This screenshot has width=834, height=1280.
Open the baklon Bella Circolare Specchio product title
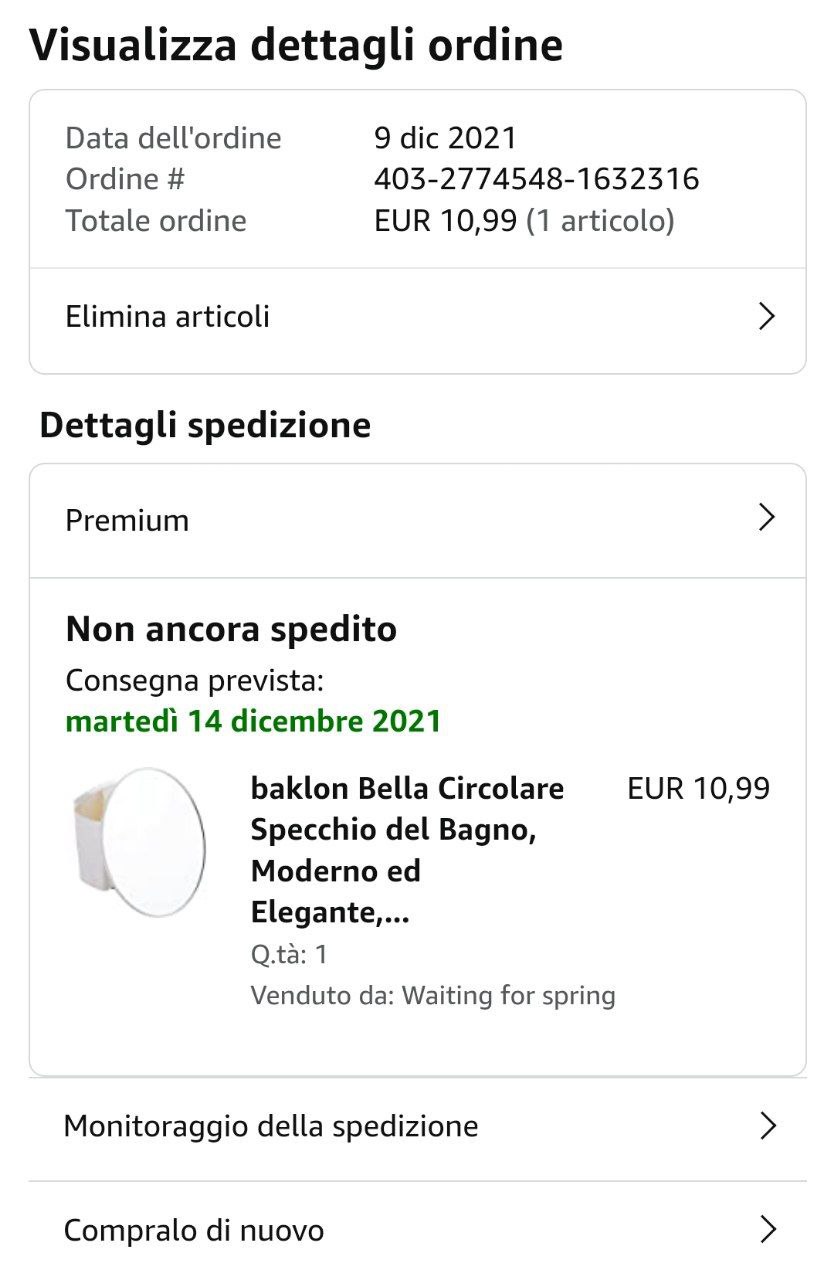click(x=407, y=850)
